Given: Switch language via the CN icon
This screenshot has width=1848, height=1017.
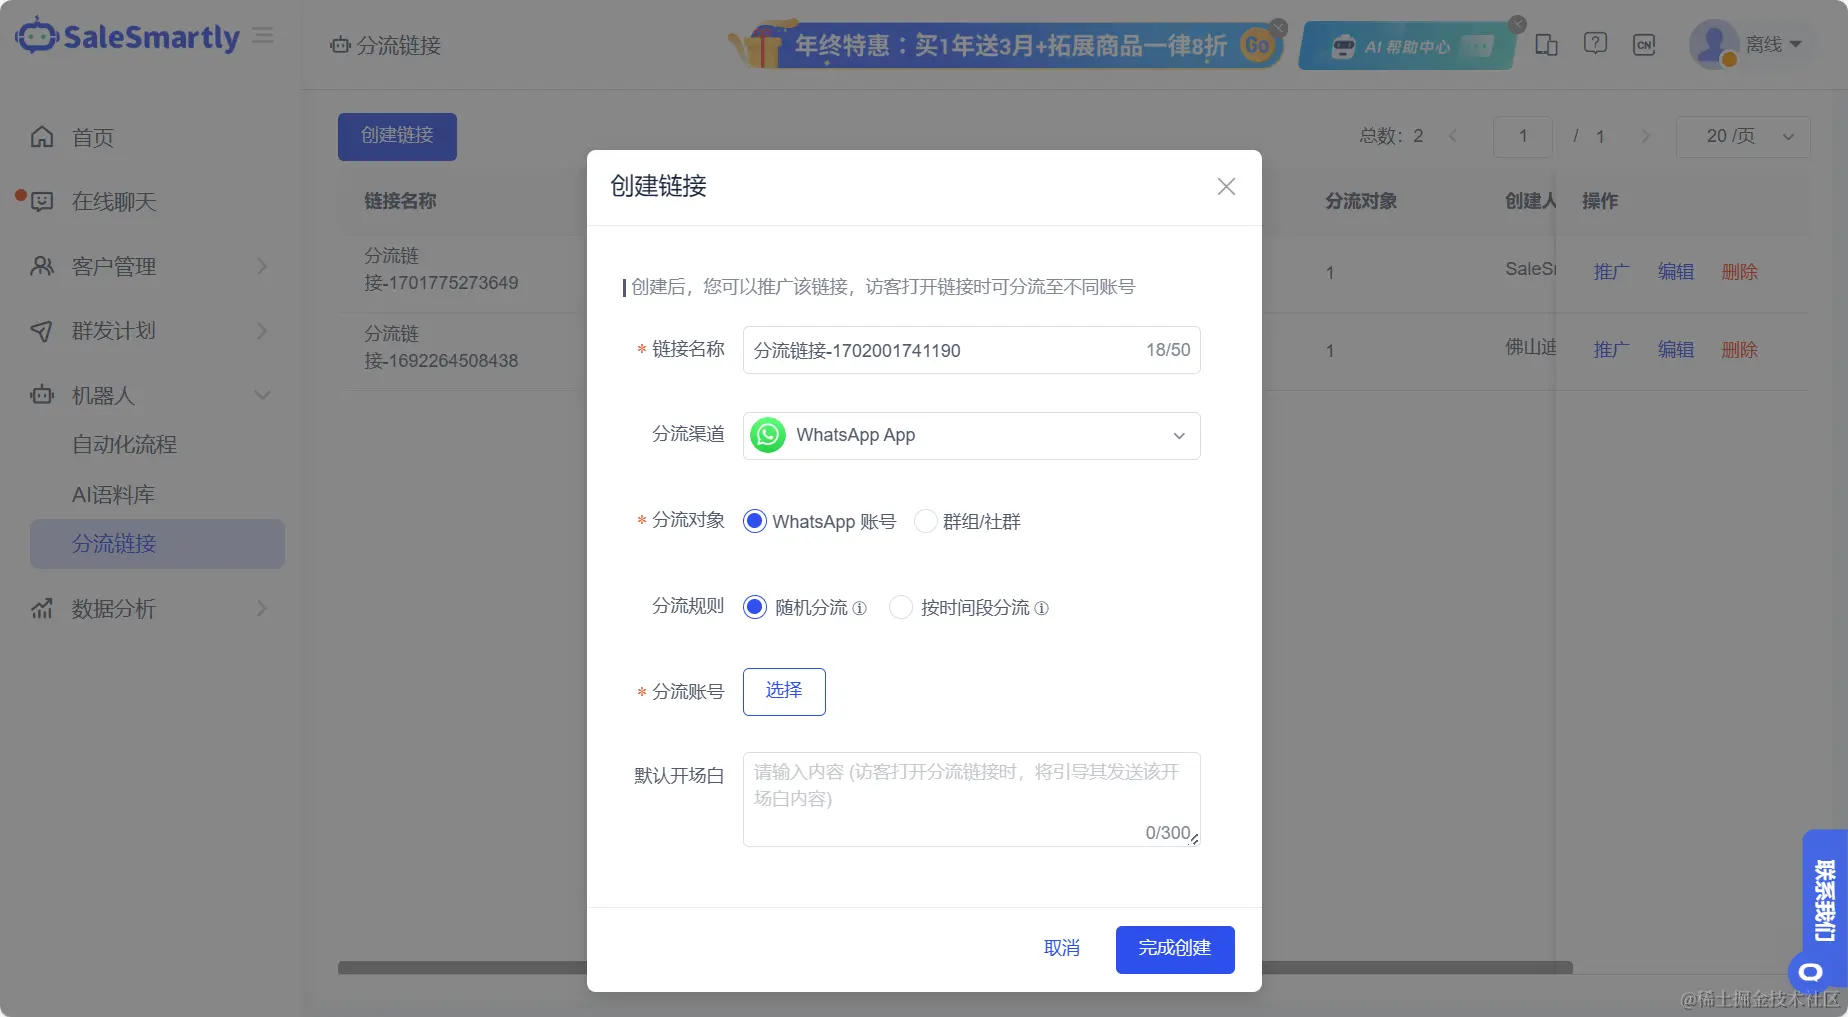Looking at the screenshot, I should coord(1644,45).
